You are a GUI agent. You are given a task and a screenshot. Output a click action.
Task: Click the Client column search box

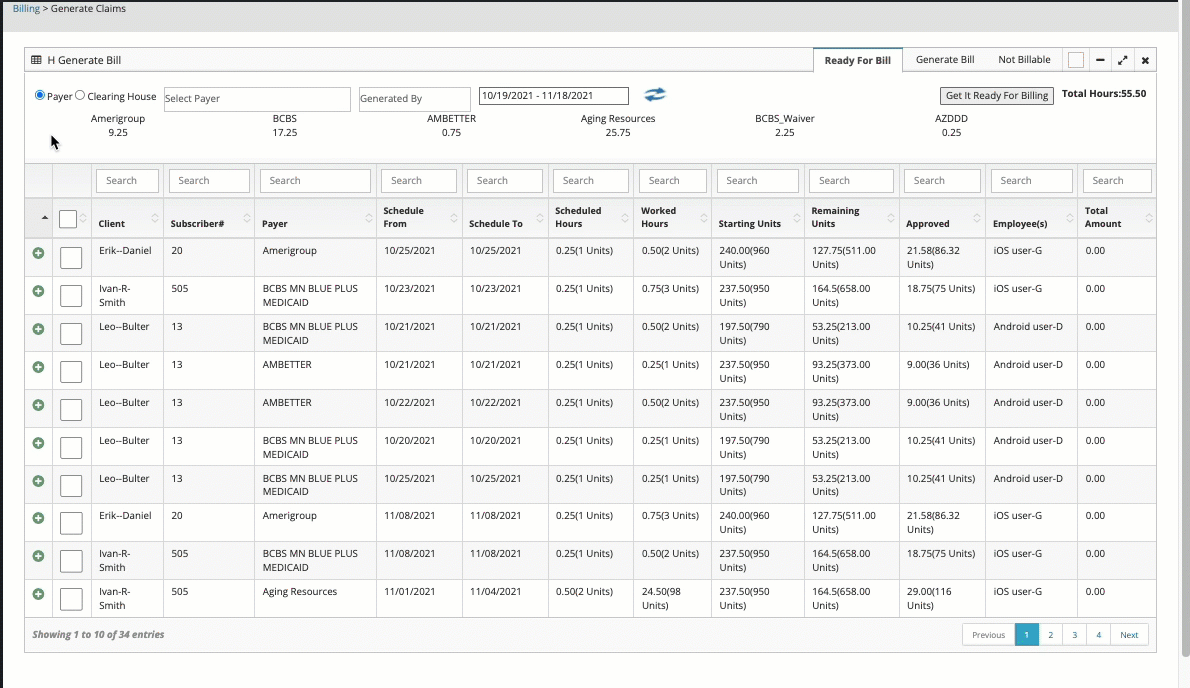128,181
